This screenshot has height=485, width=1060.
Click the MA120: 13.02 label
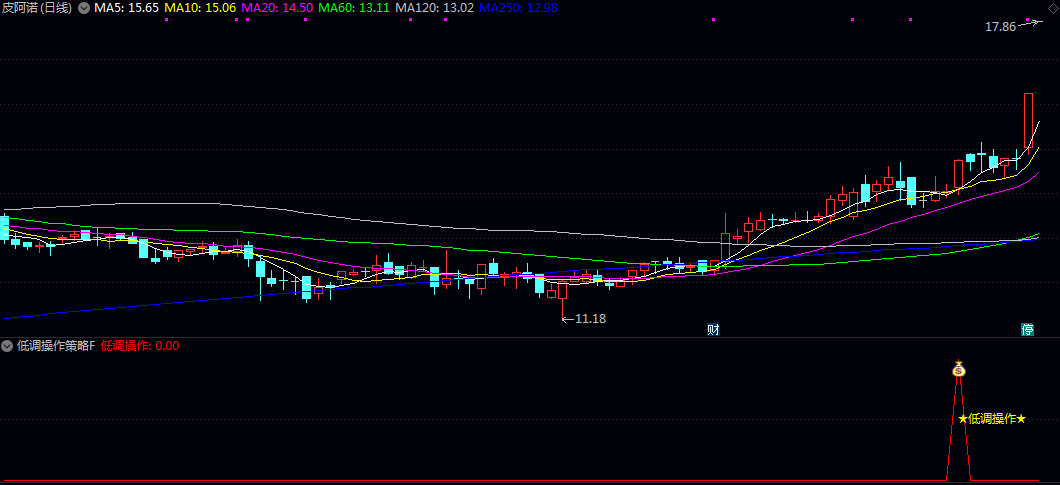(x=435, y=9)
